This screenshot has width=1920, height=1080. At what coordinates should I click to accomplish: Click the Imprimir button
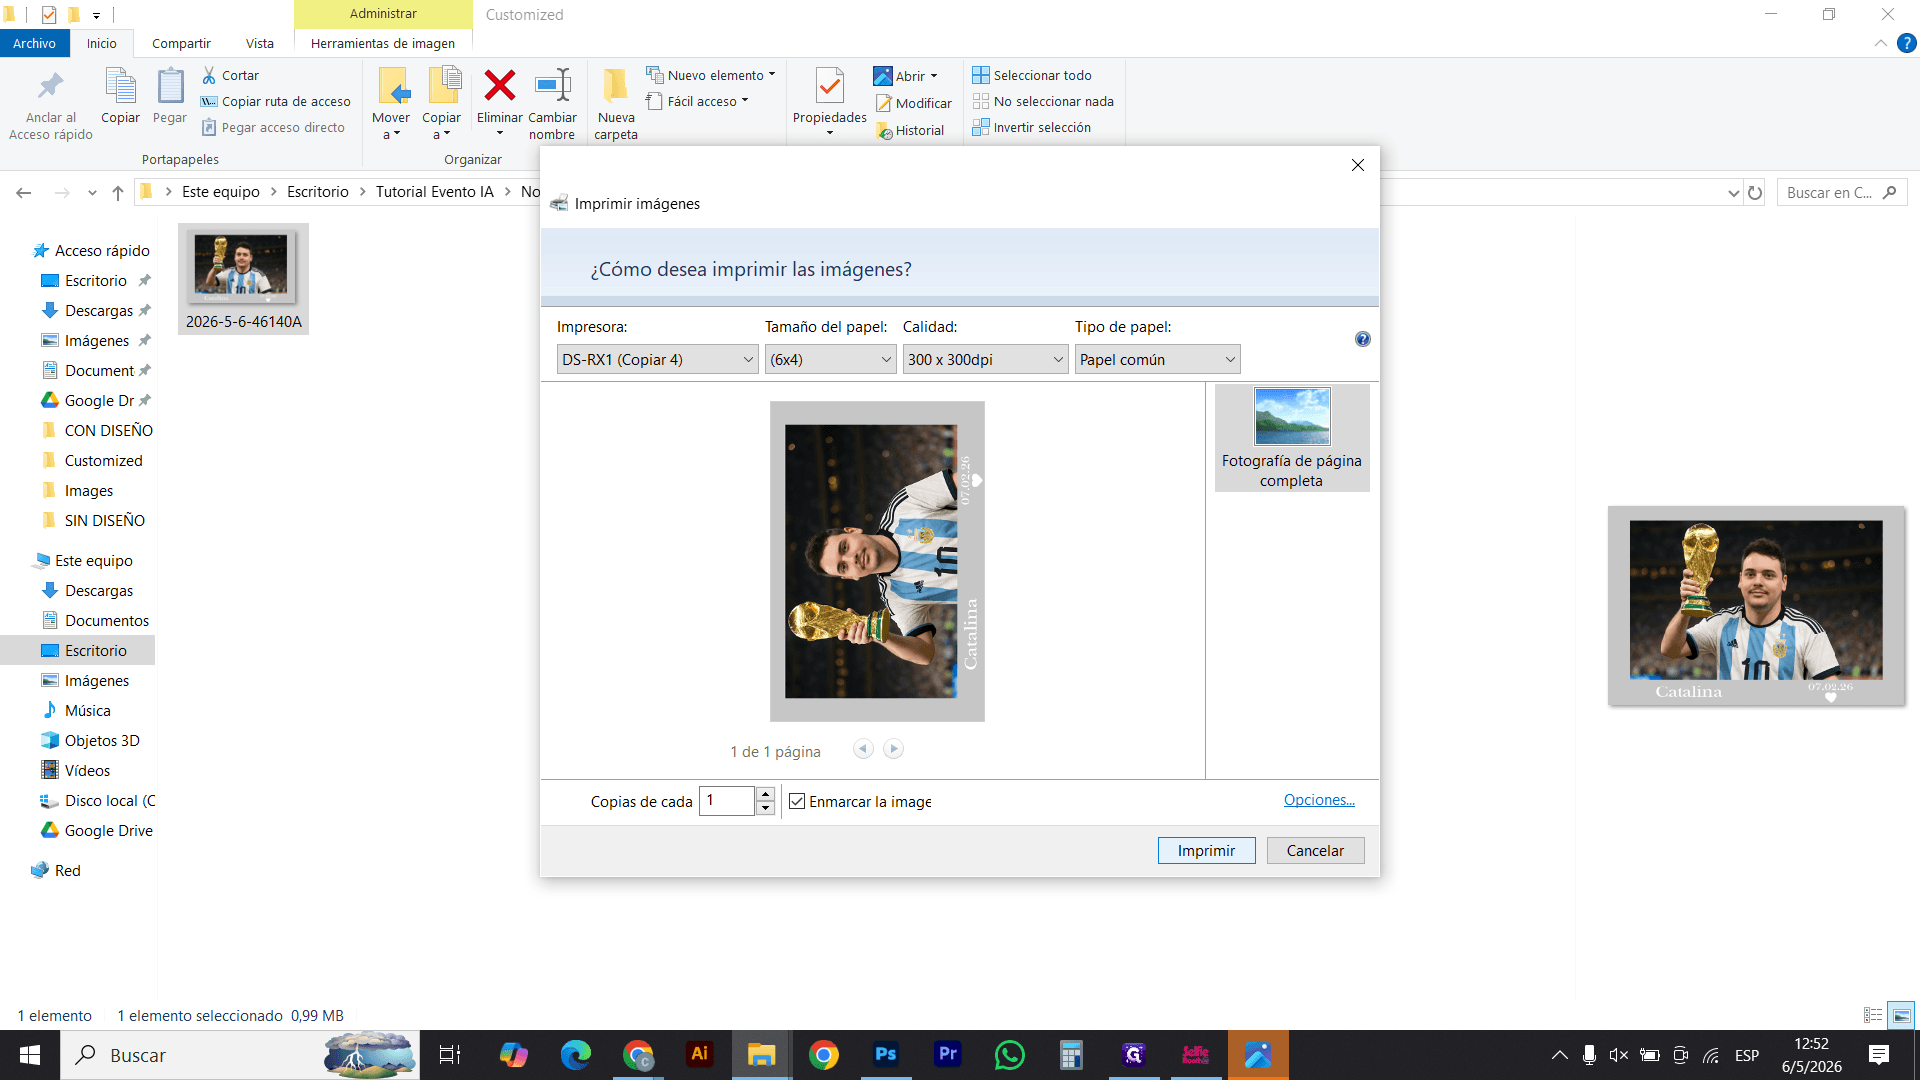(x=1206, y=851)
